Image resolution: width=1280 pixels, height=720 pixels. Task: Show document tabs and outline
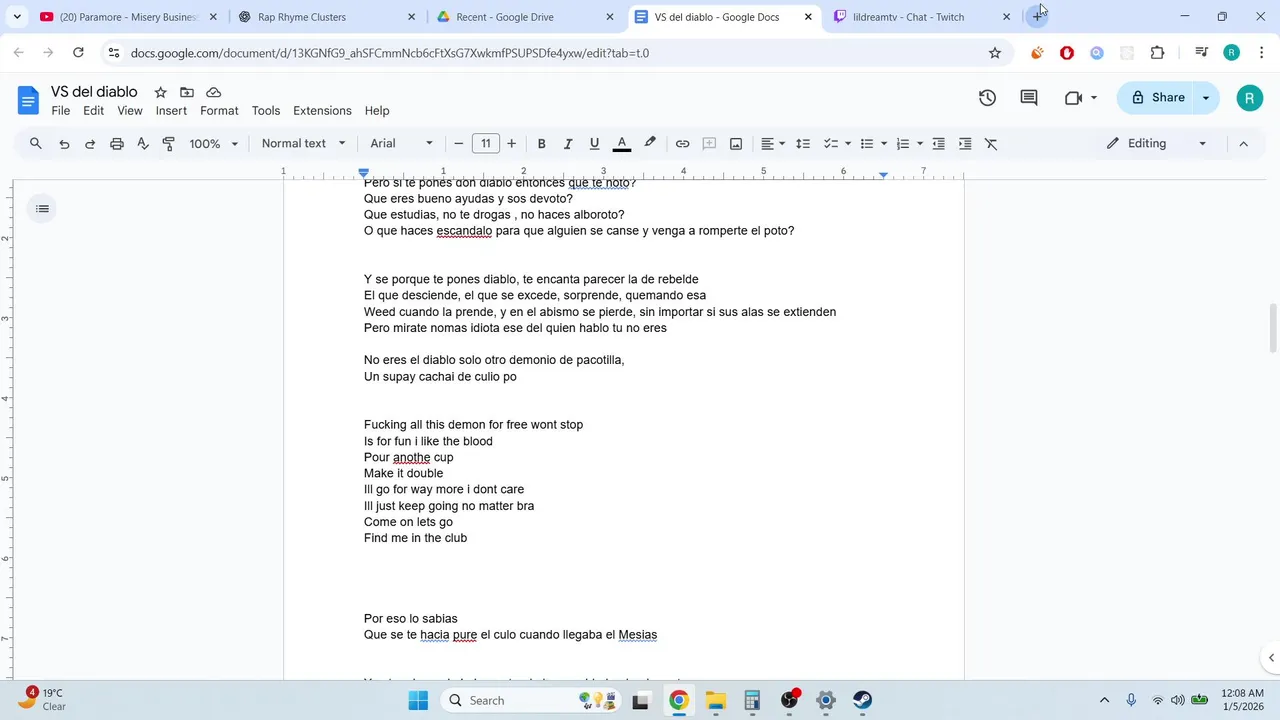tap(42, 209)
